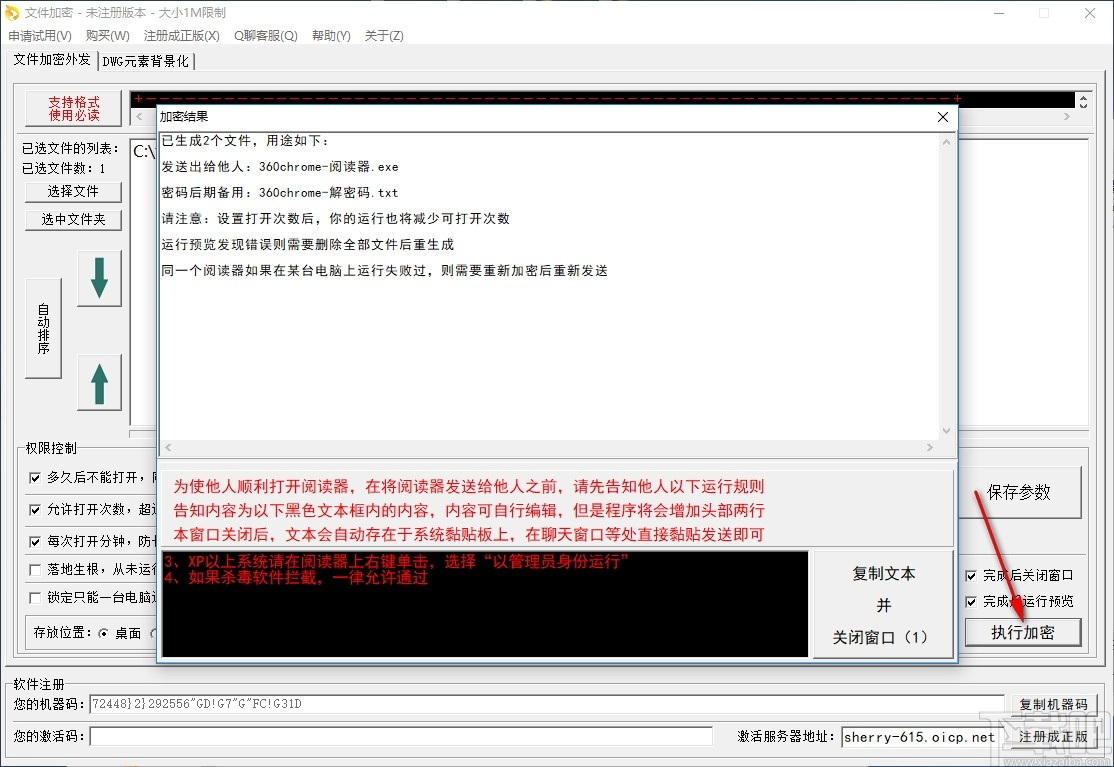Switch to the DWG元素背景化 tab
The width and height of the screenshot is (1114, 767).
point(146,60)
